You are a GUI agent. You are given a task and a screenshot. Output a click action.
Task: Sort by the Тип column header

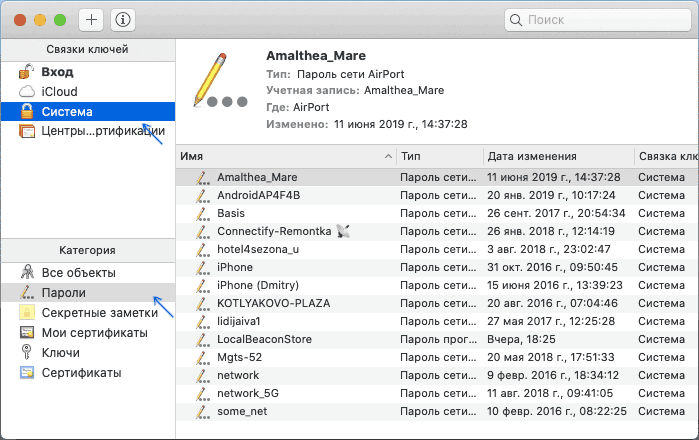pyautogui.click(x=440, y=156)
